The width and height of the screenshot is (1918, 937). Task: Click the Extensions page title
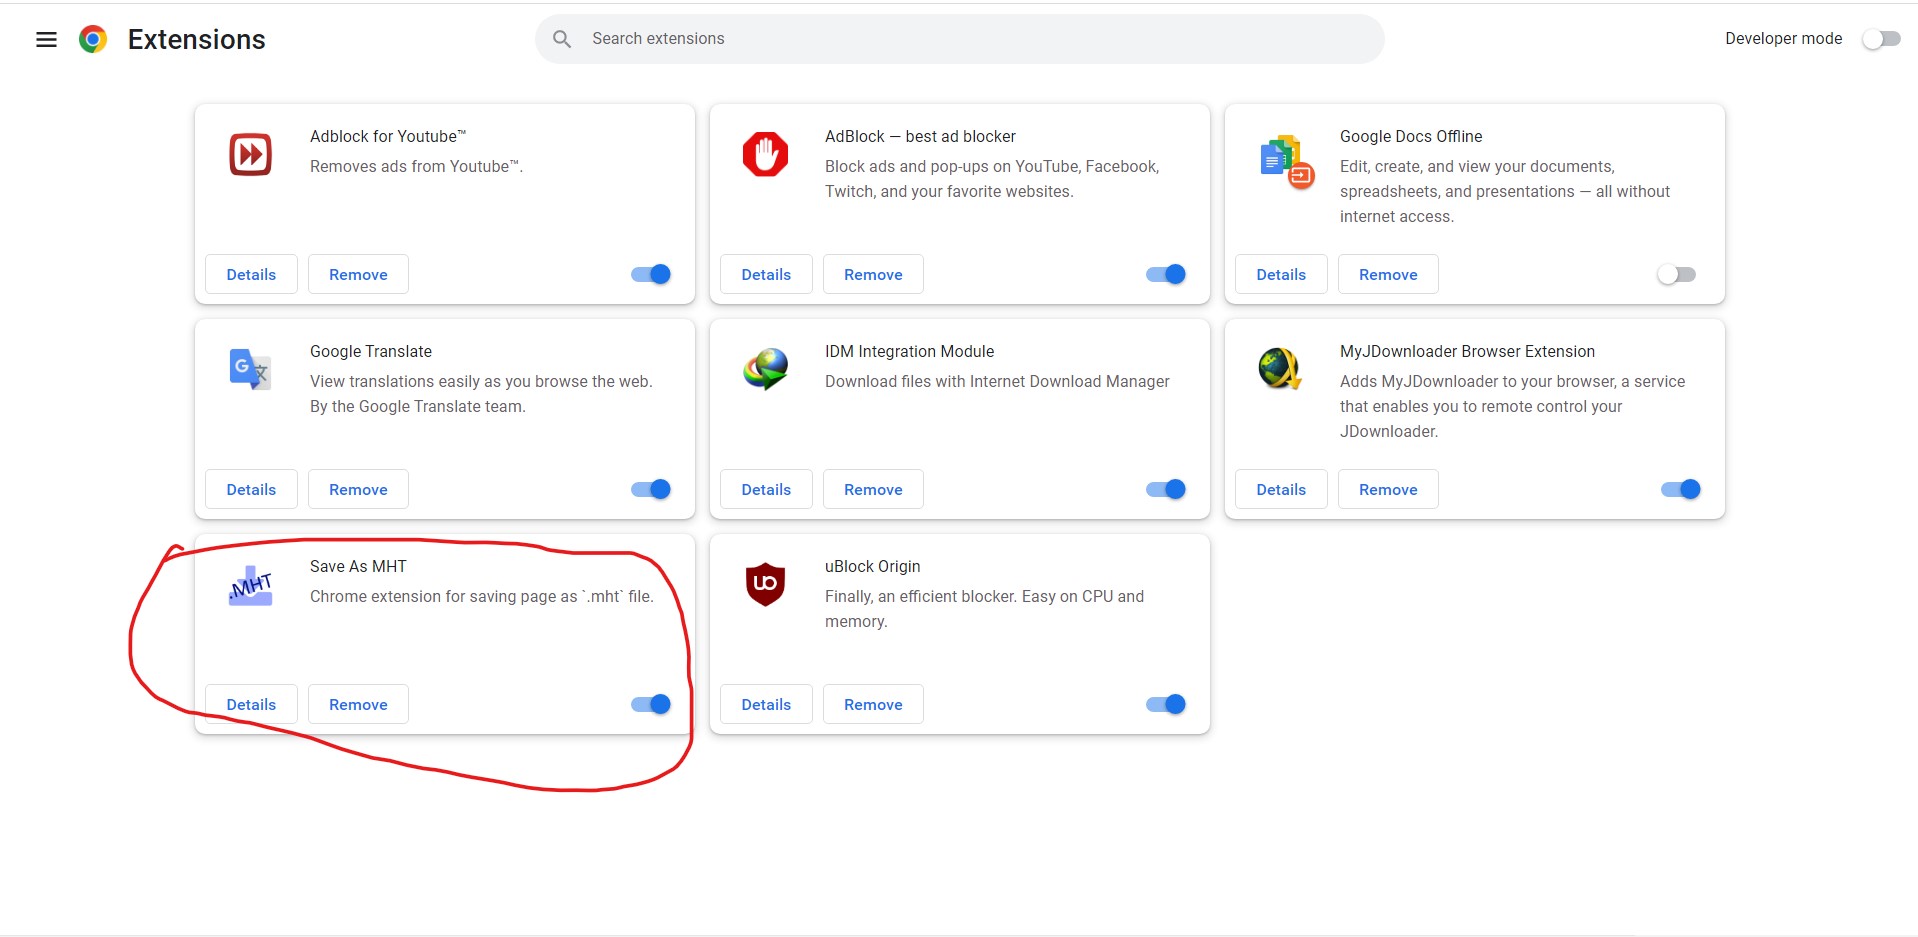click(197, 39)
